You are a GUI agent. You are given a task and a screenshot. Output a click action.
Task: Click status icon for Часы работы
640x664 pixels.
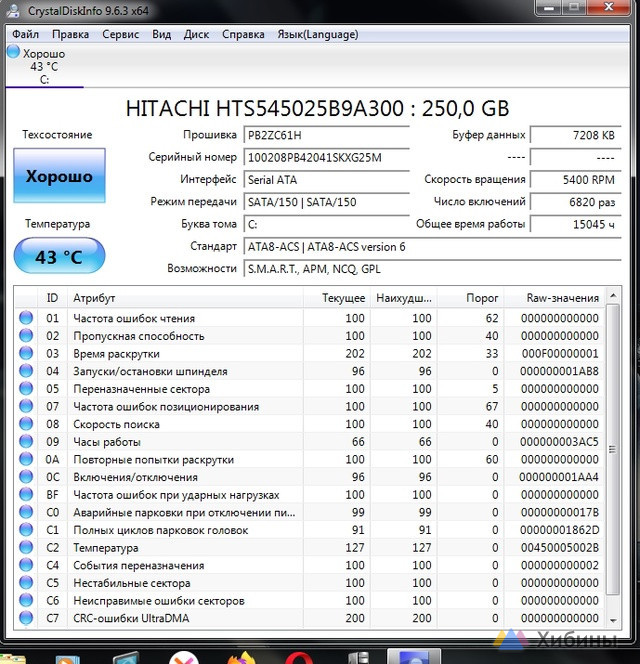coord(26,441)
